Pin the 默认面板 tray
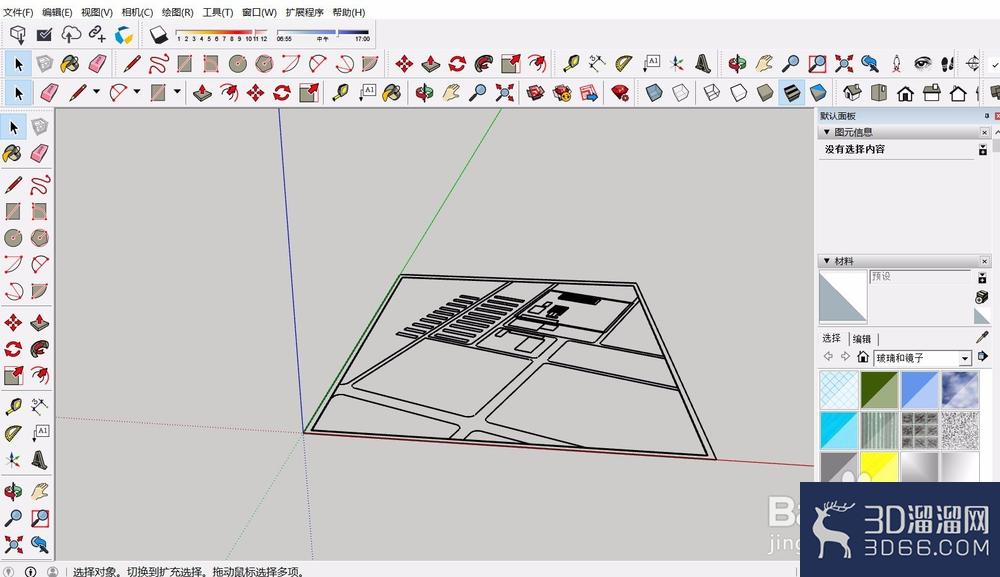1000x577 pixels. (x=987, y=116)
